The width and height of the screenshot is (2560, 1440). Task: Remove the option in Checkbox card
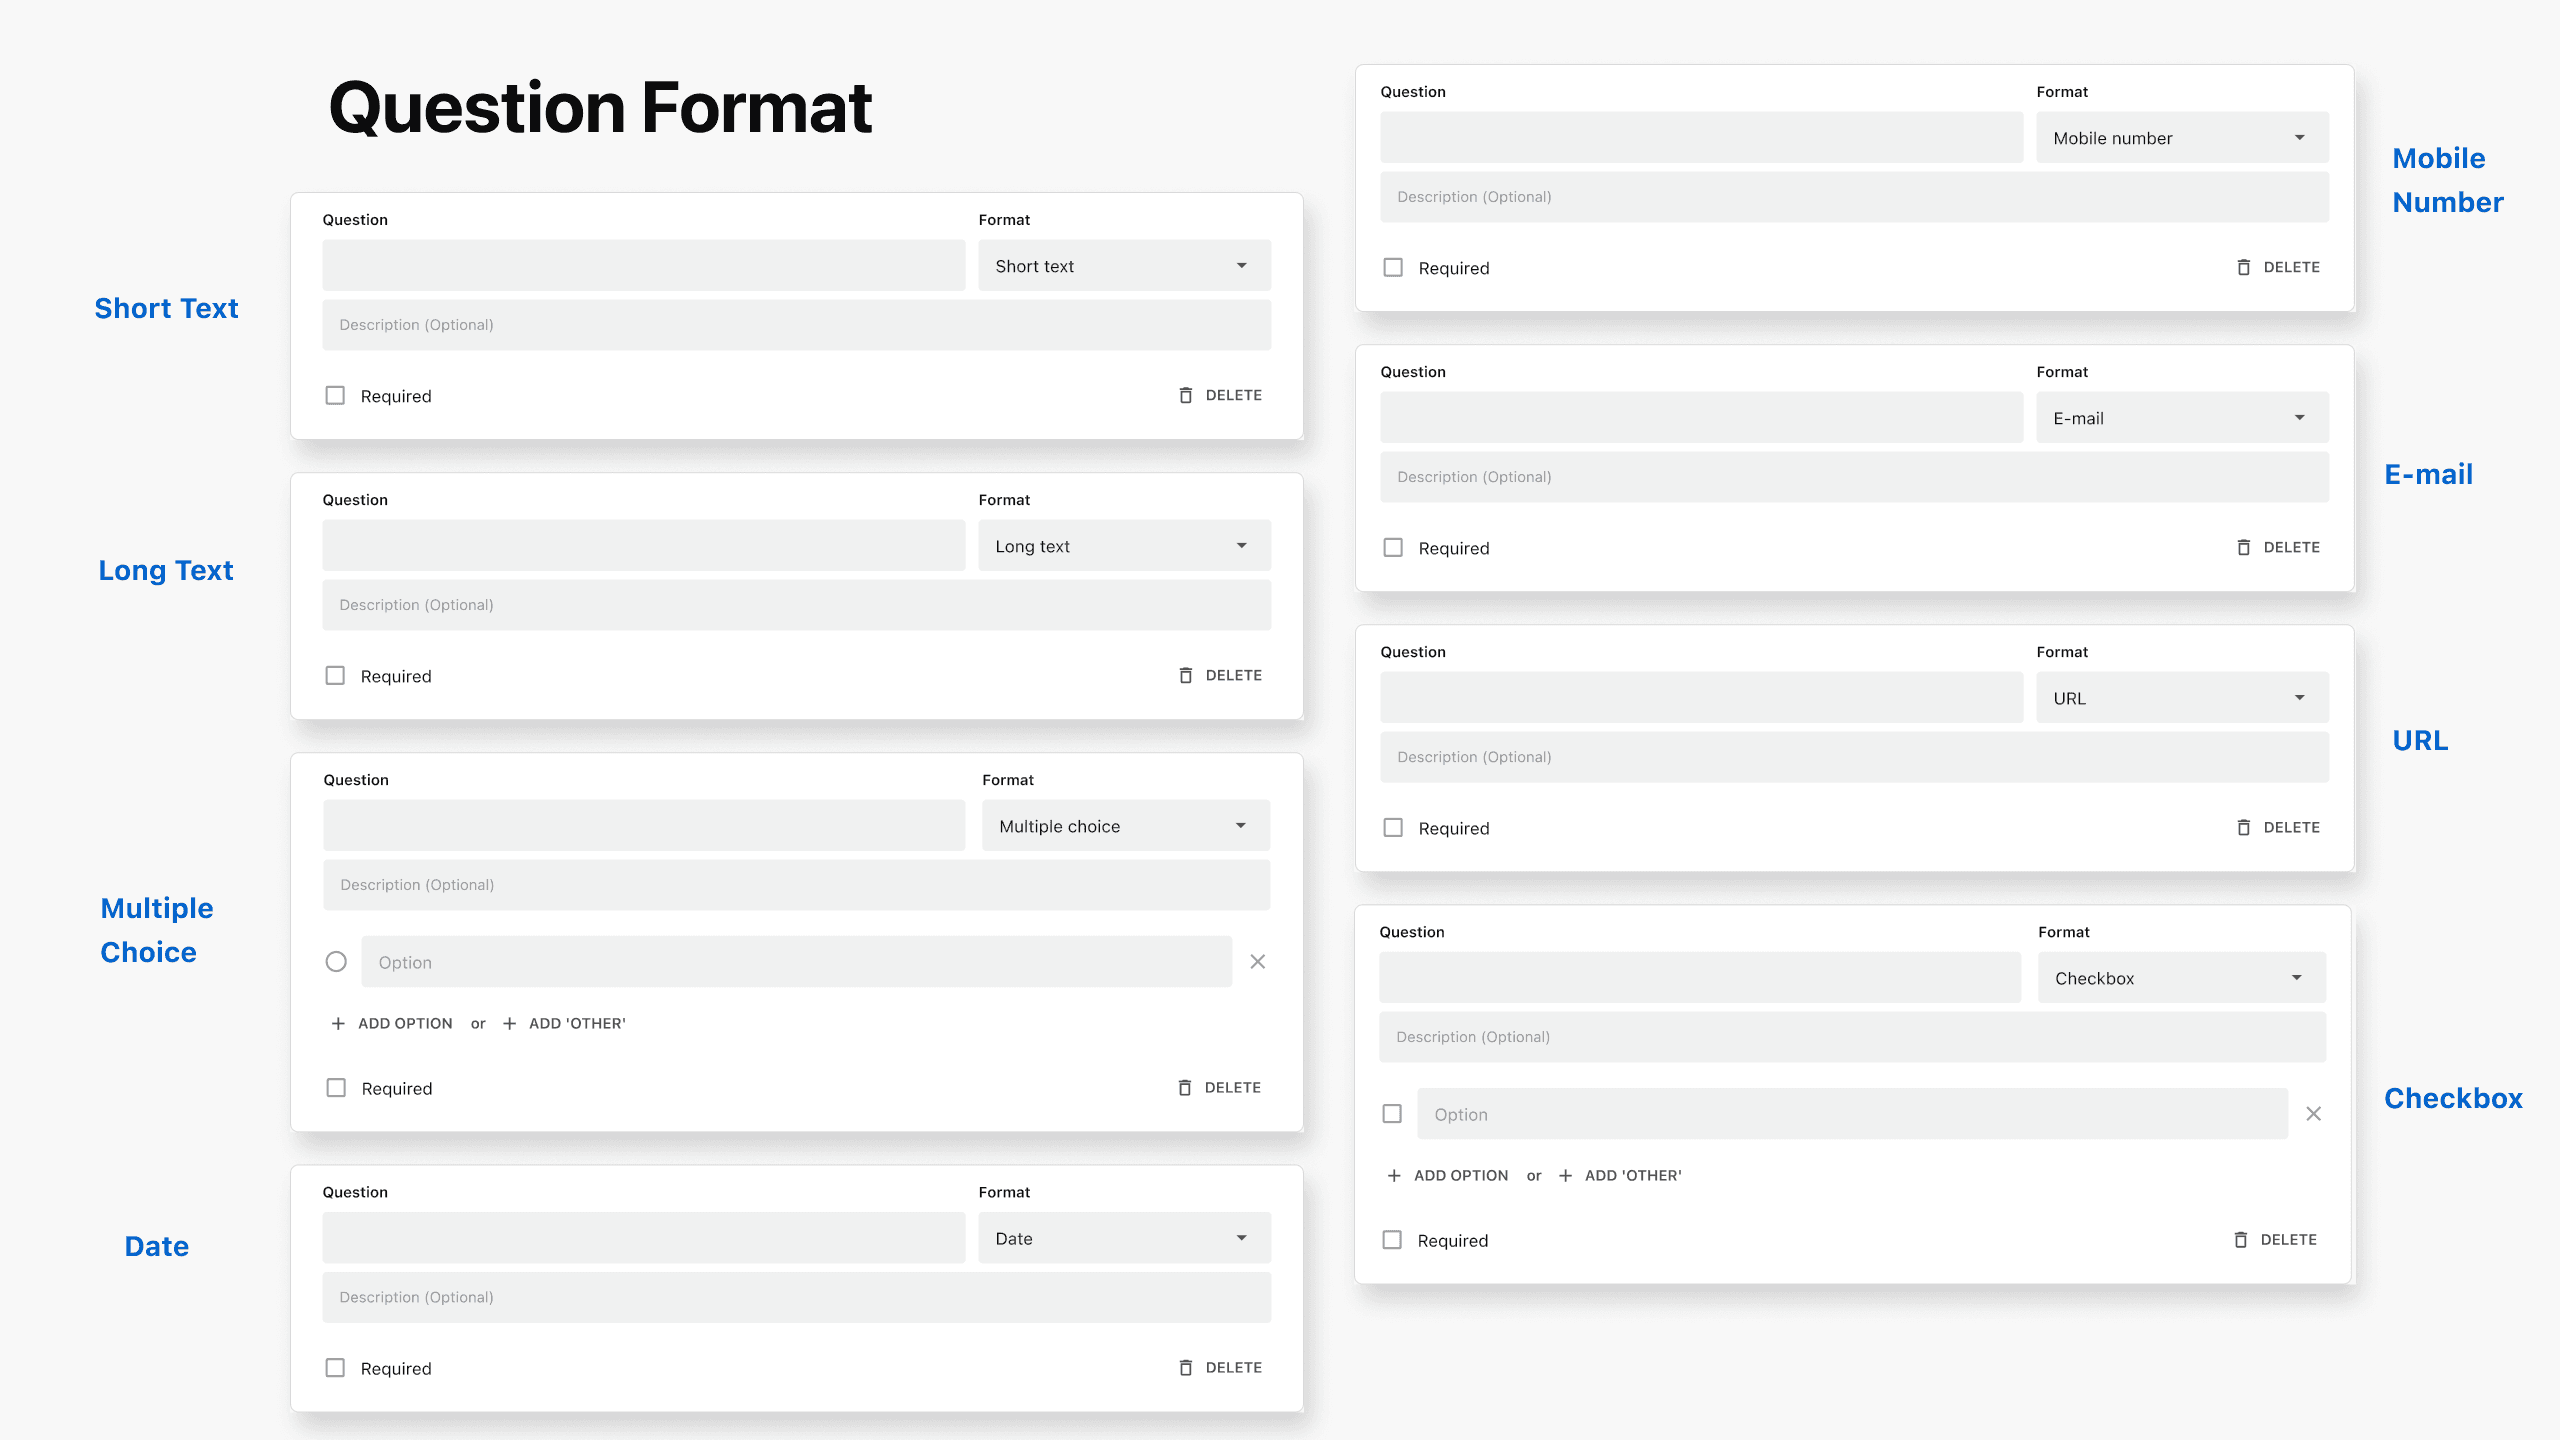coord(2313,1113)
